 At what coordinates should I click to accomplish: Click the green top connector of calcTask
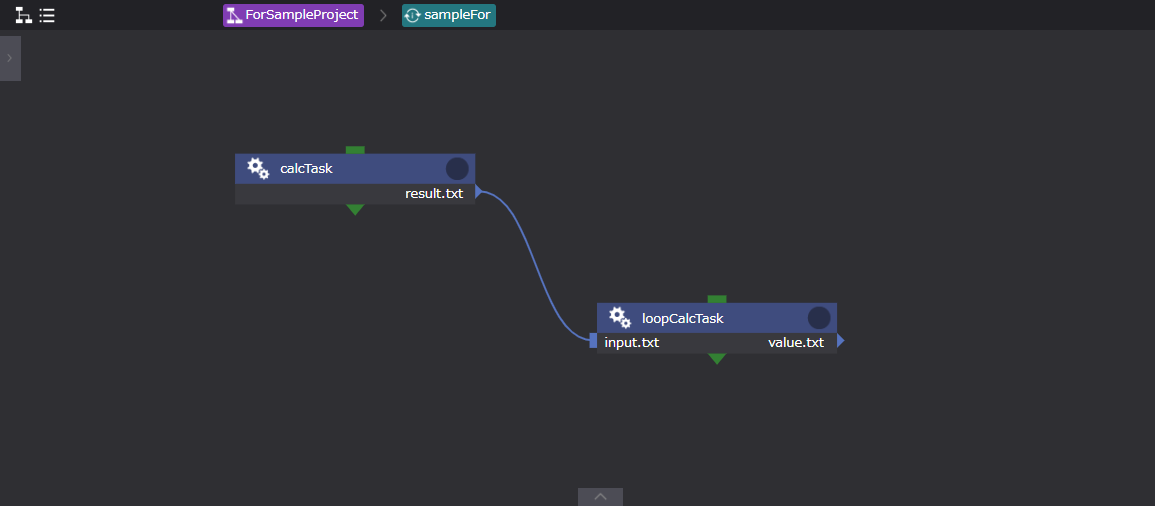pos(355,150)
